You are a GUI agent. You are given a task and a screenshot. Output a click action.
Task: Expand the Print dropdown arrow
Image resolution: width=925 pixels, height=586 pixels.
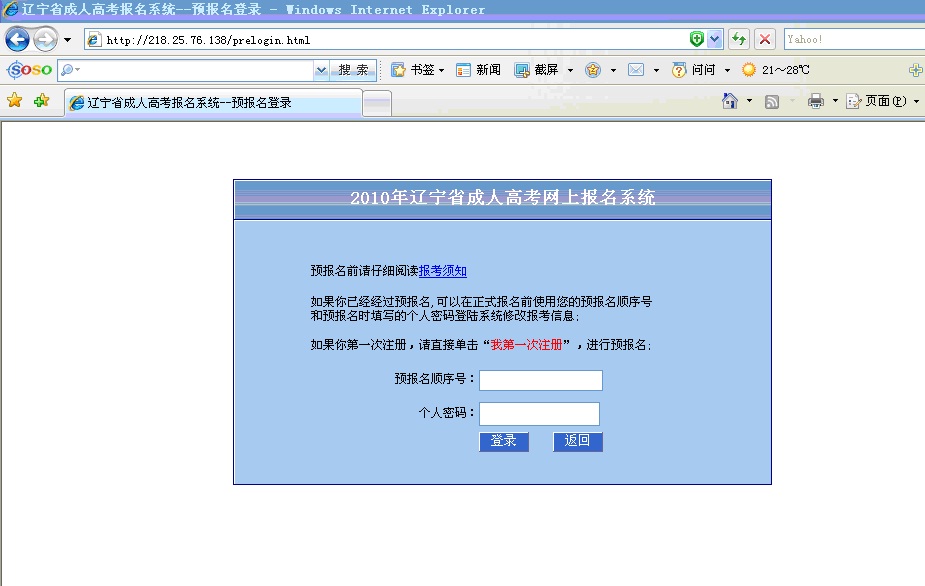(835, 101)
